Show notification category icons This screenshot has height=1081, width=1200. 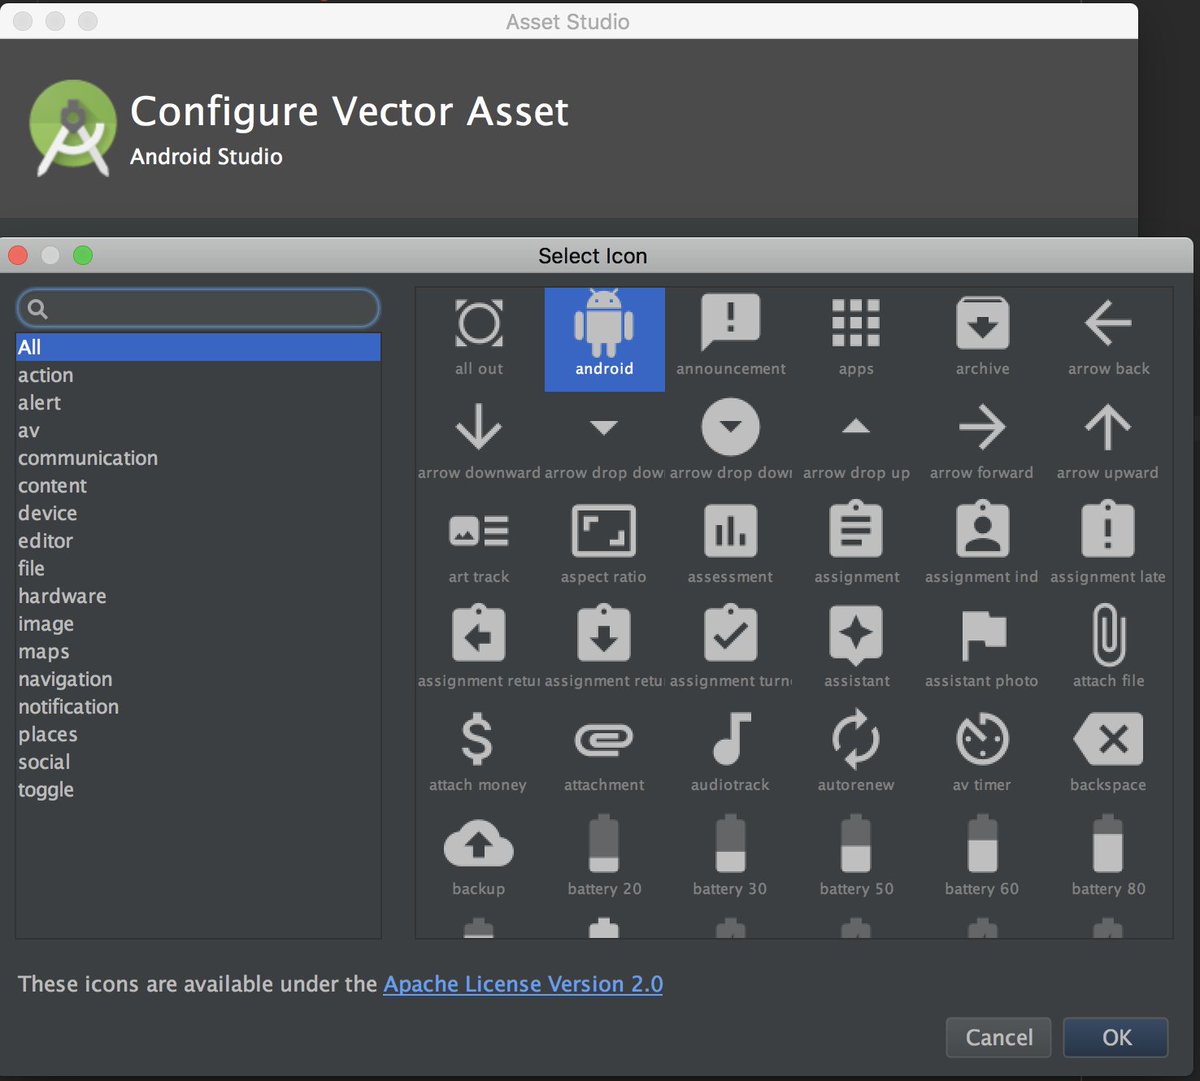point(198,707)
